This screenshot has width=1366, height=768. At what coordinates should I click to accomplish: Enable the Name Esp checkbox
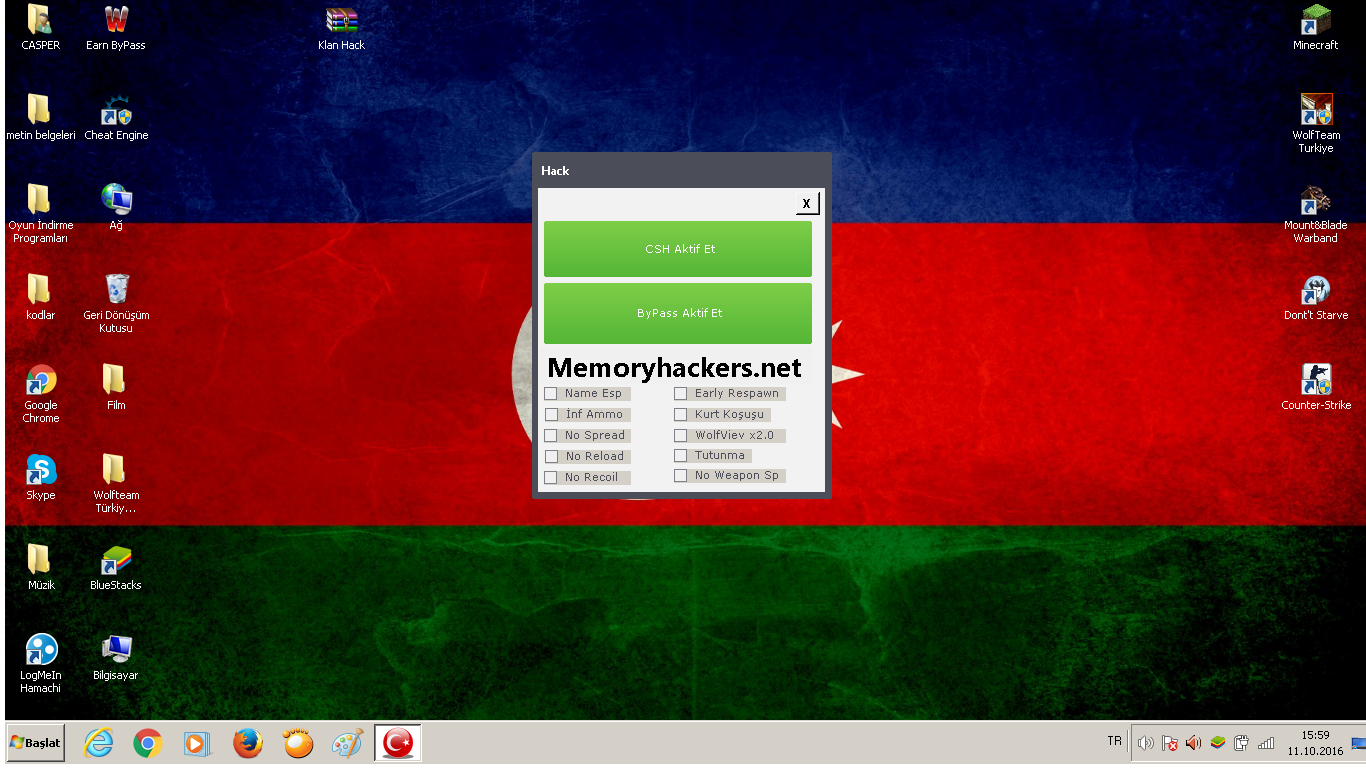(x=550, y=393)
